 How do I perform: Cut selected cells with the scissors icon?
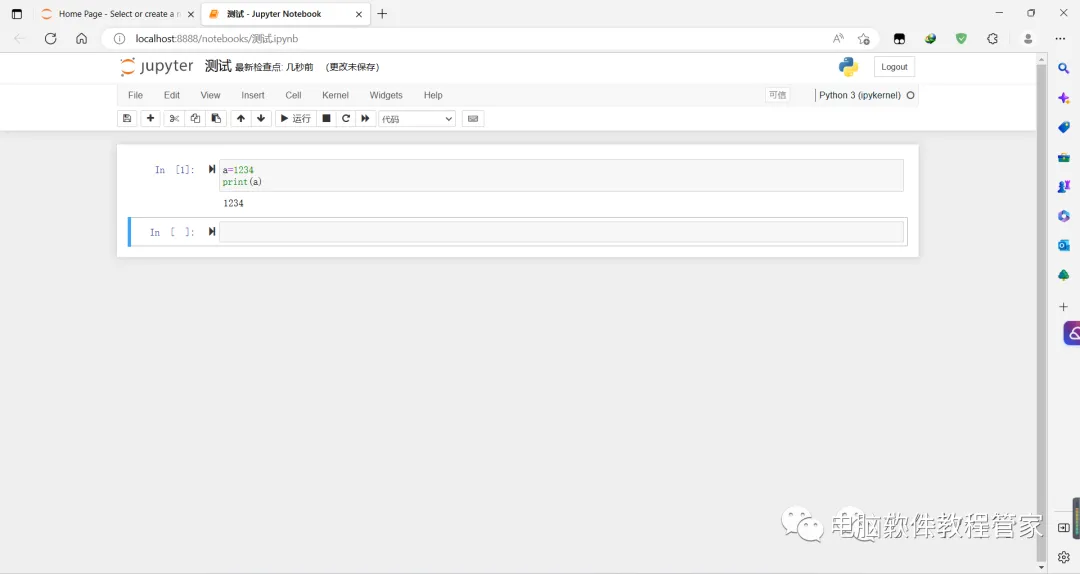click(x=174, y=119)
